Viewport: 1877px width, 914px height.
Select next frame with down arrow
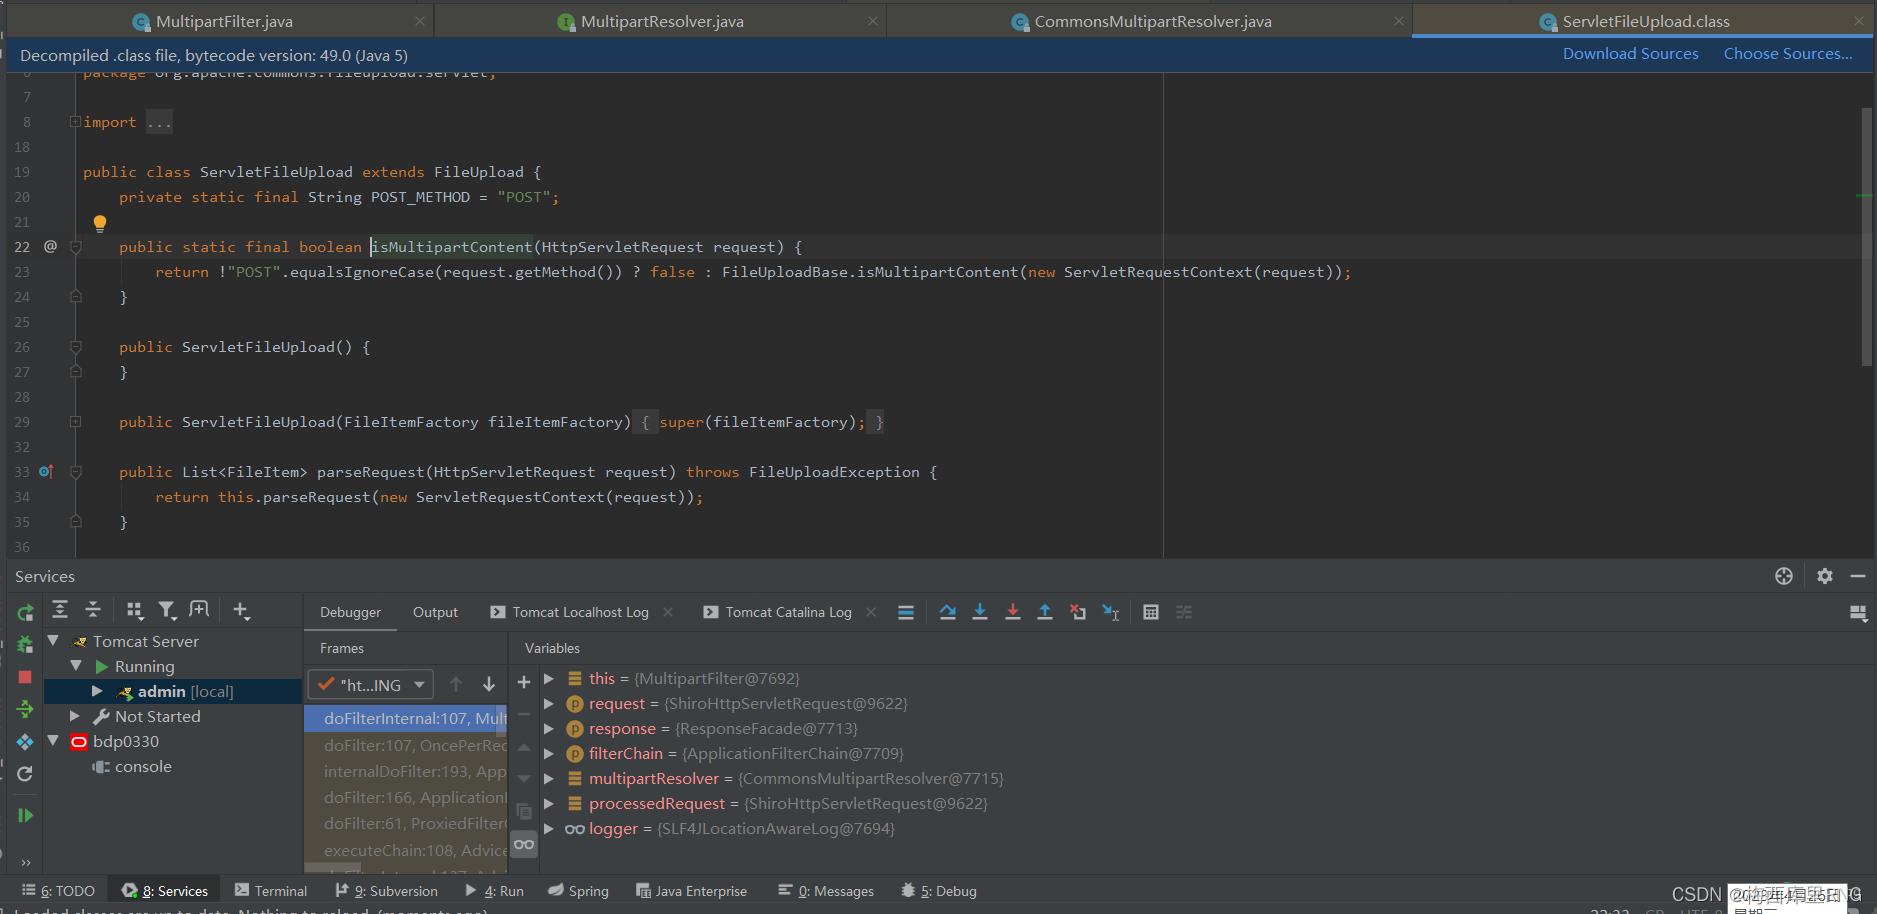coord(489,684)
